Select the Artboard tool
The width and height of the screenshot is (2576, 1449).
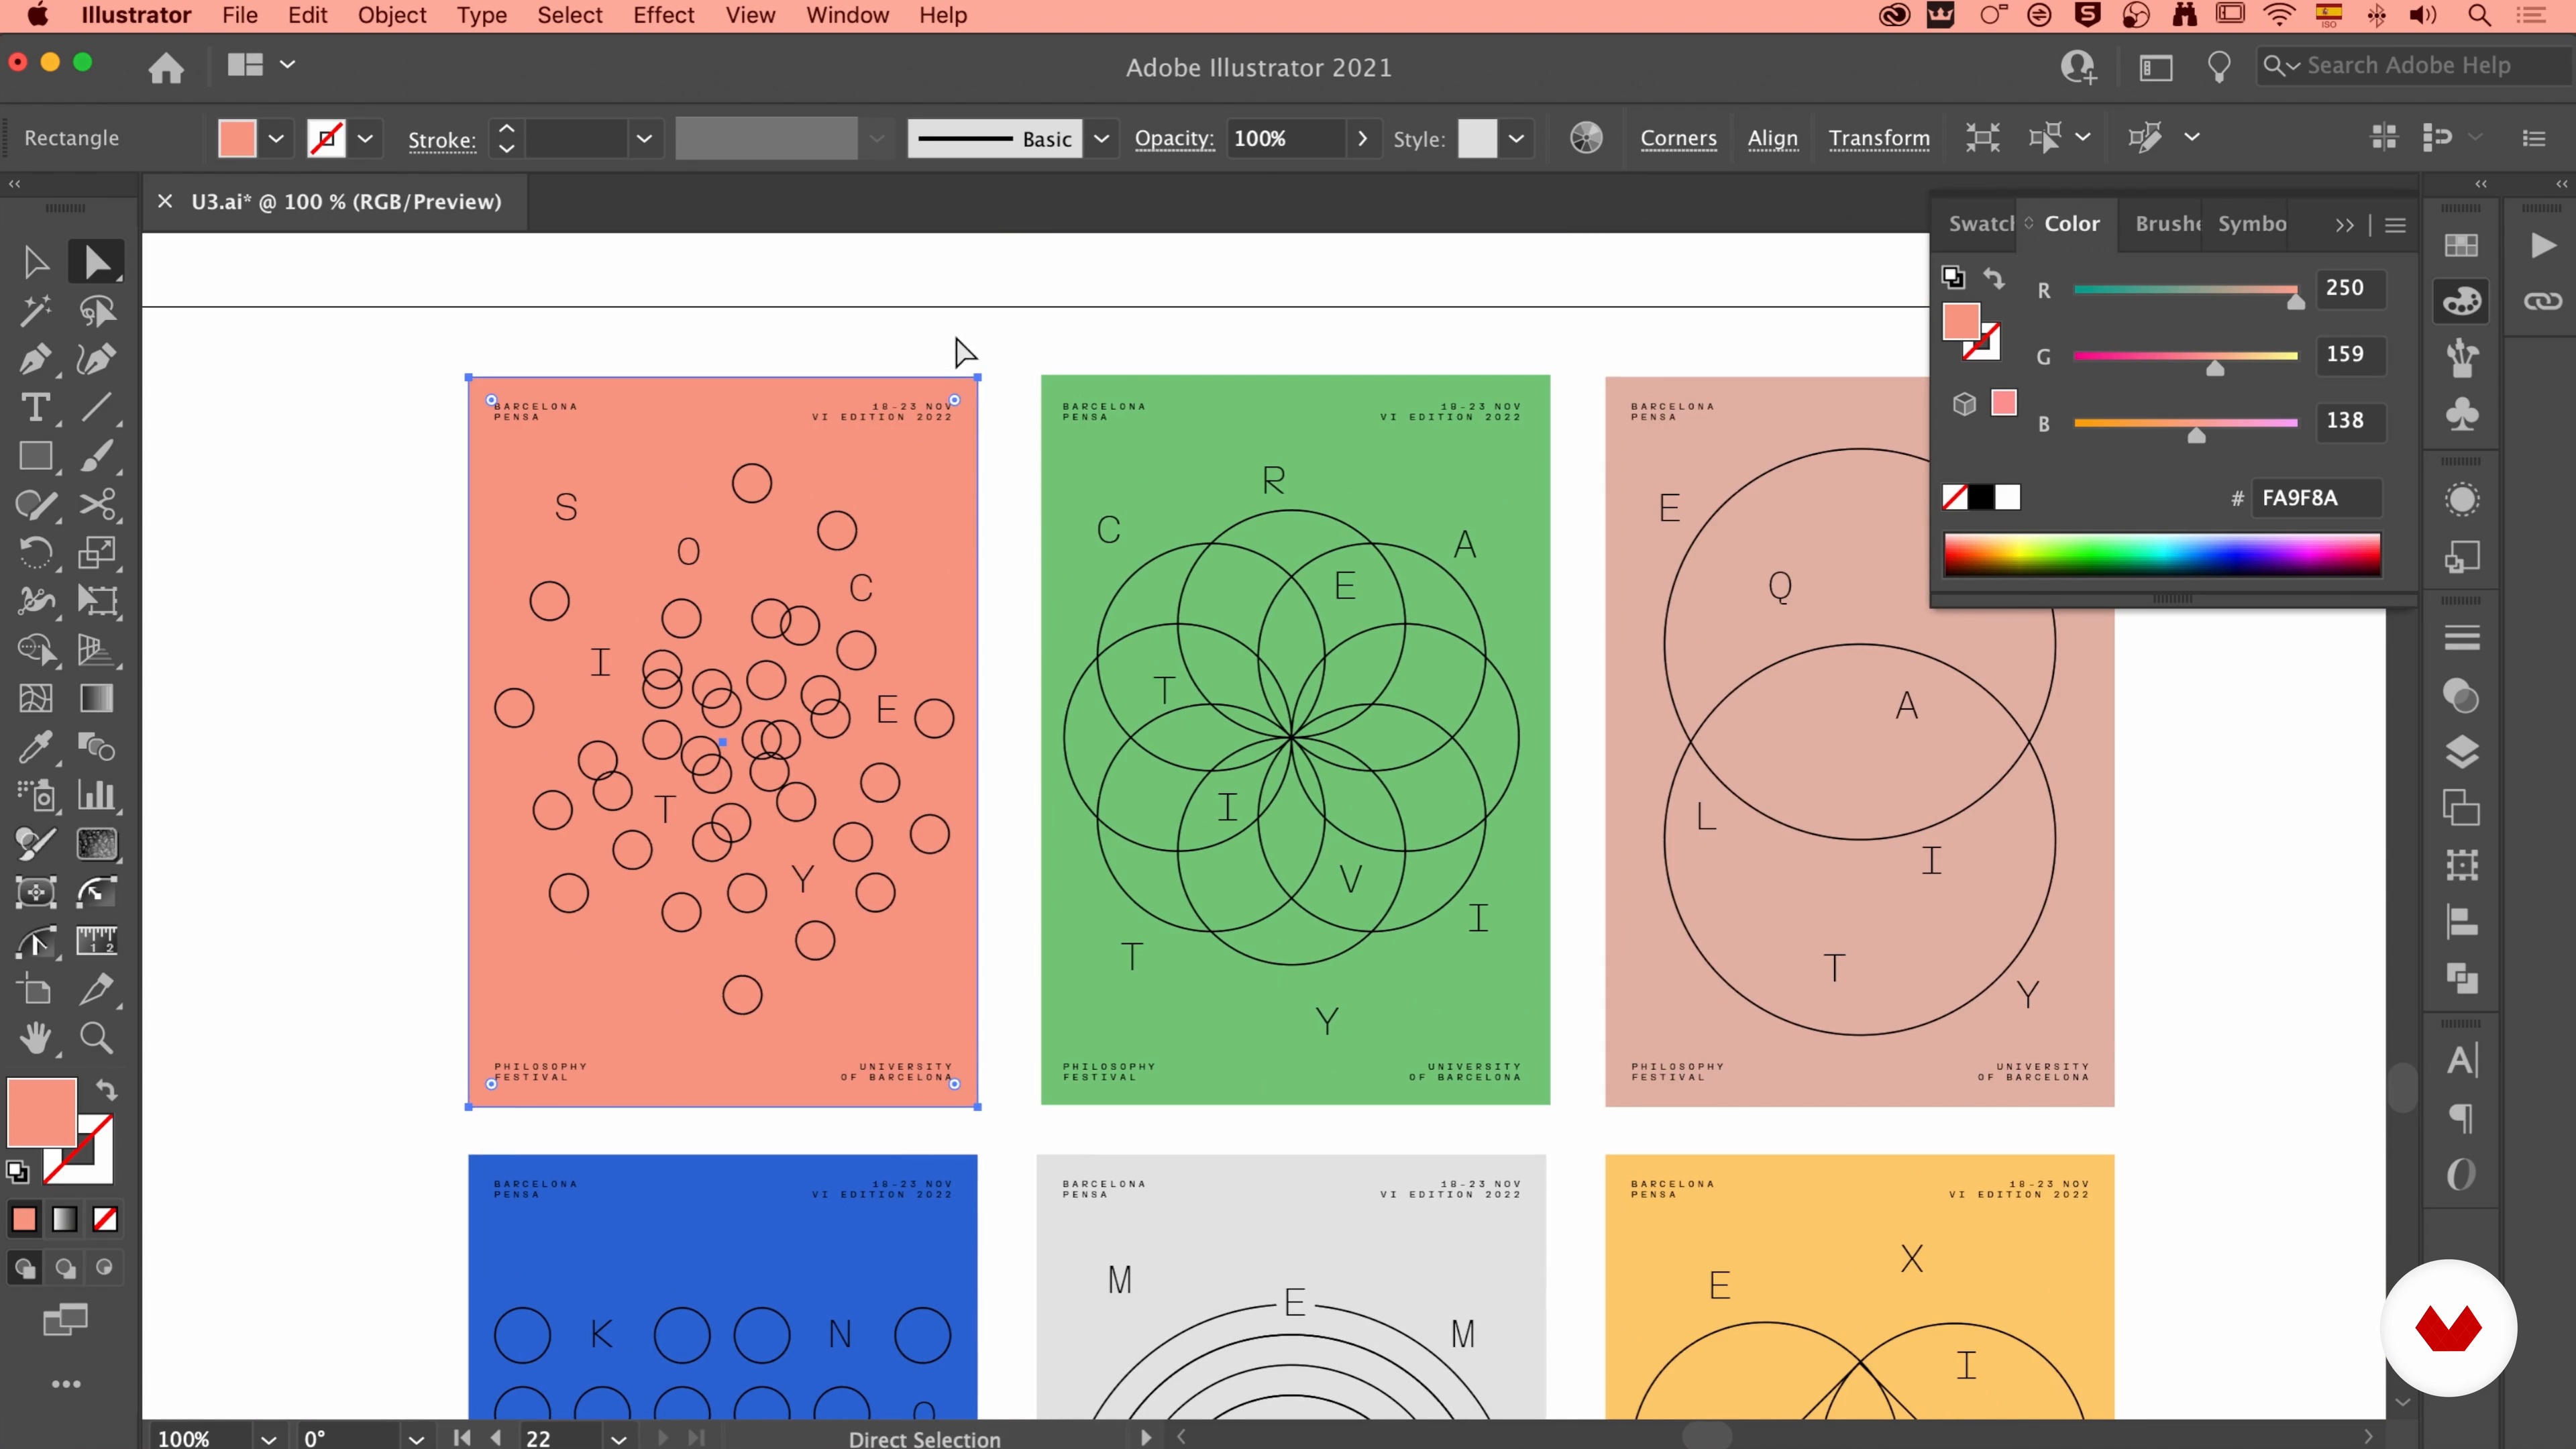coord(36,990)
